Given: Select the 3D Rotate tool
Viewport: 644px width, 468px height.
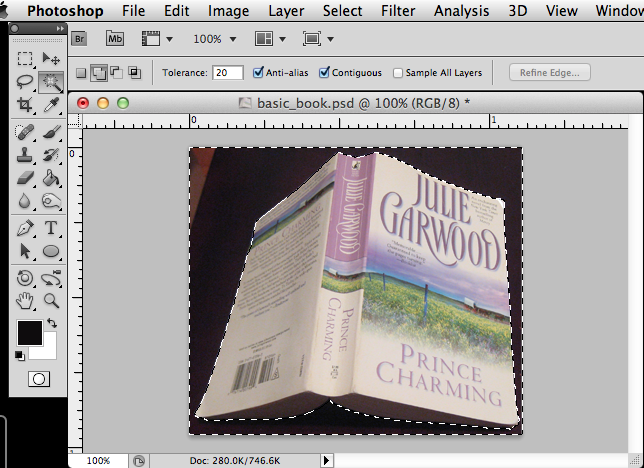Looking at the screenshot, I should [25, 278].
